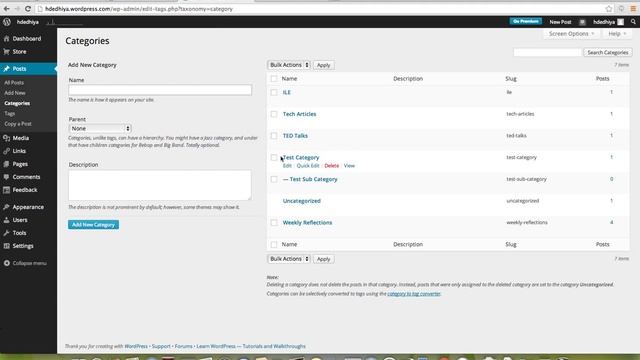
Task: Click the Appearance brush icon
Action: (7, 207)
